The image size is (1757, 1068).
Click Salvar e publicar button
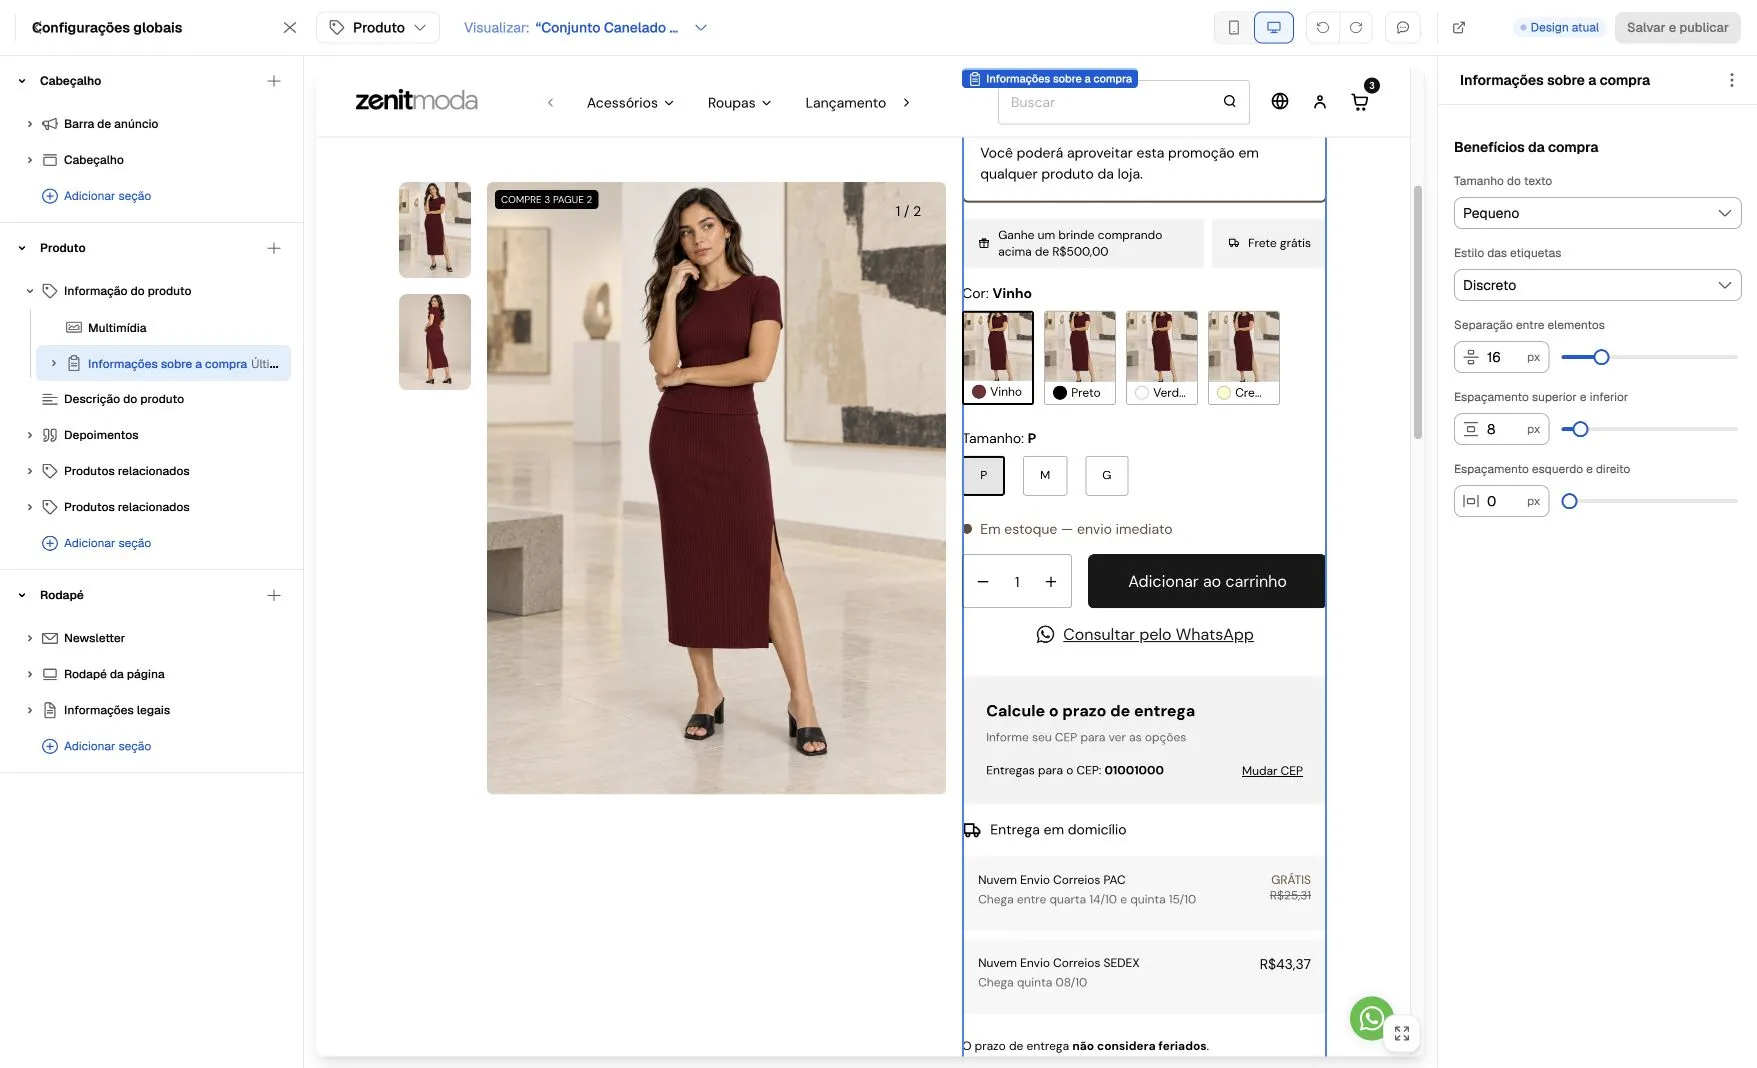pos(1677,28)
